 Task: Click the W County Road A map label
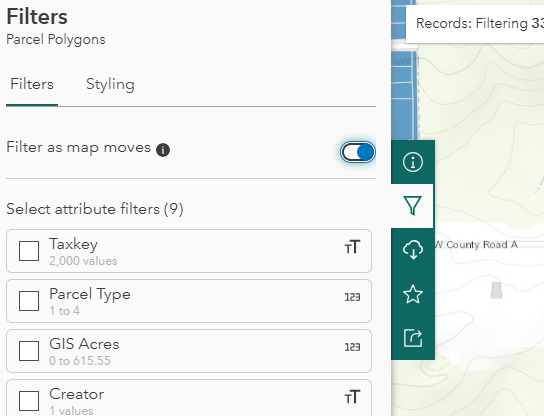475,245
